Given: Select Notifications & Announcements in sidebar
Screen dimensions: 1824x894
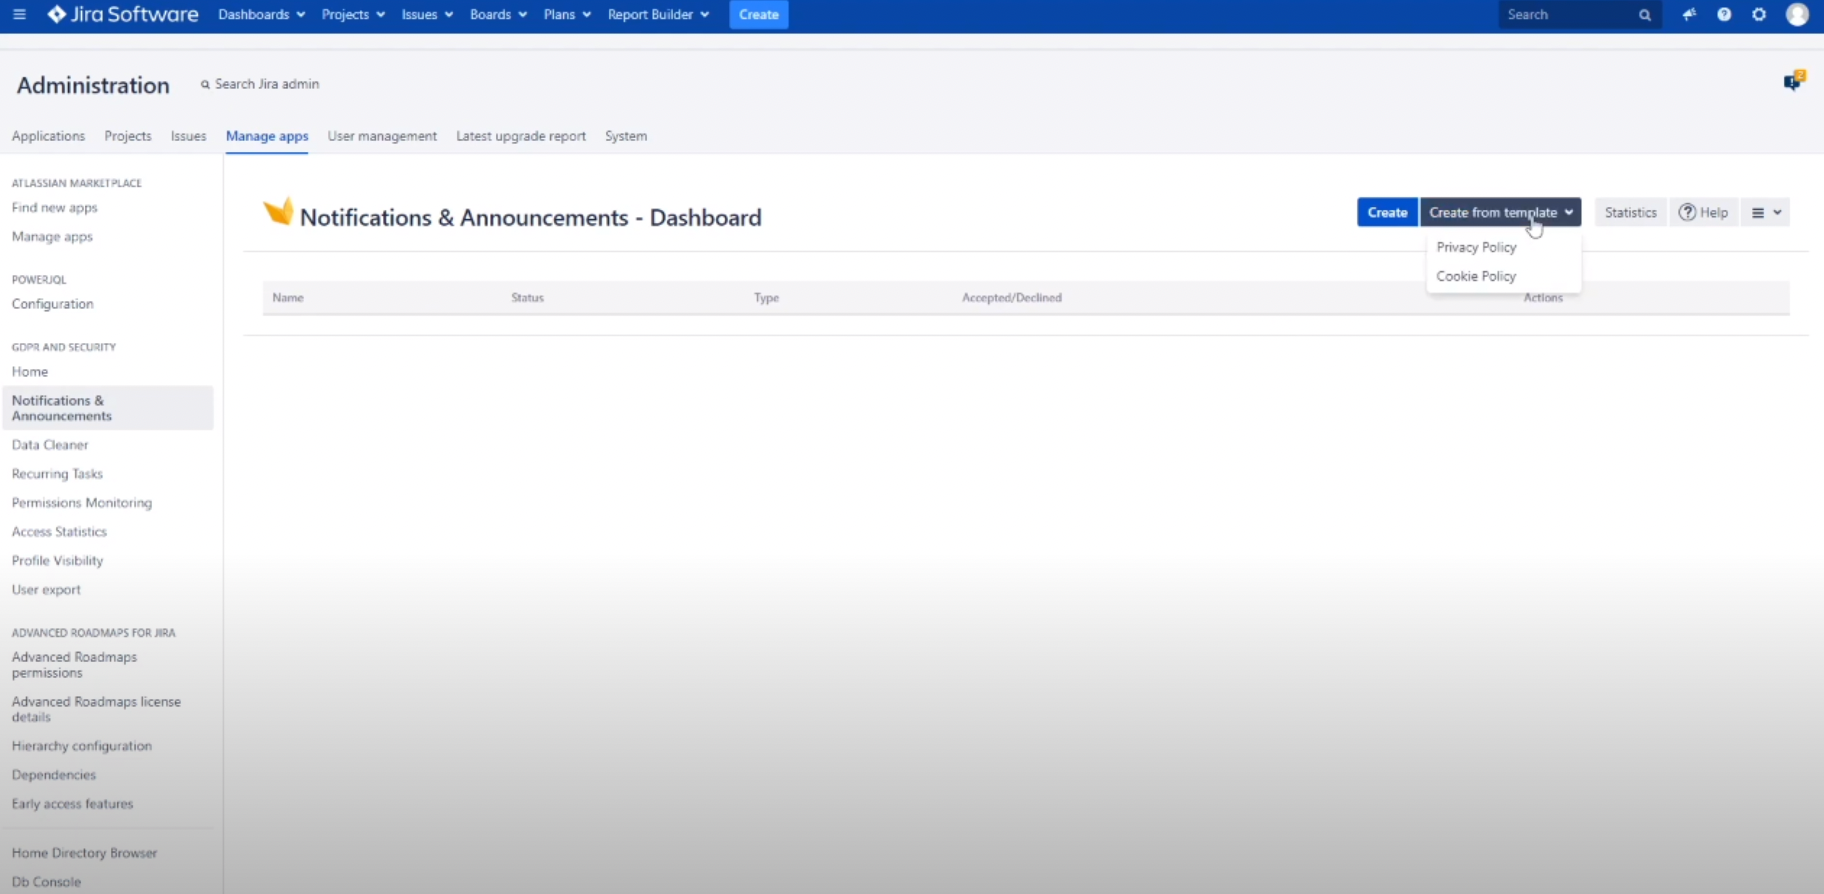Looking at the screenshot, I should pyautogui.click(x=107, y=408).
